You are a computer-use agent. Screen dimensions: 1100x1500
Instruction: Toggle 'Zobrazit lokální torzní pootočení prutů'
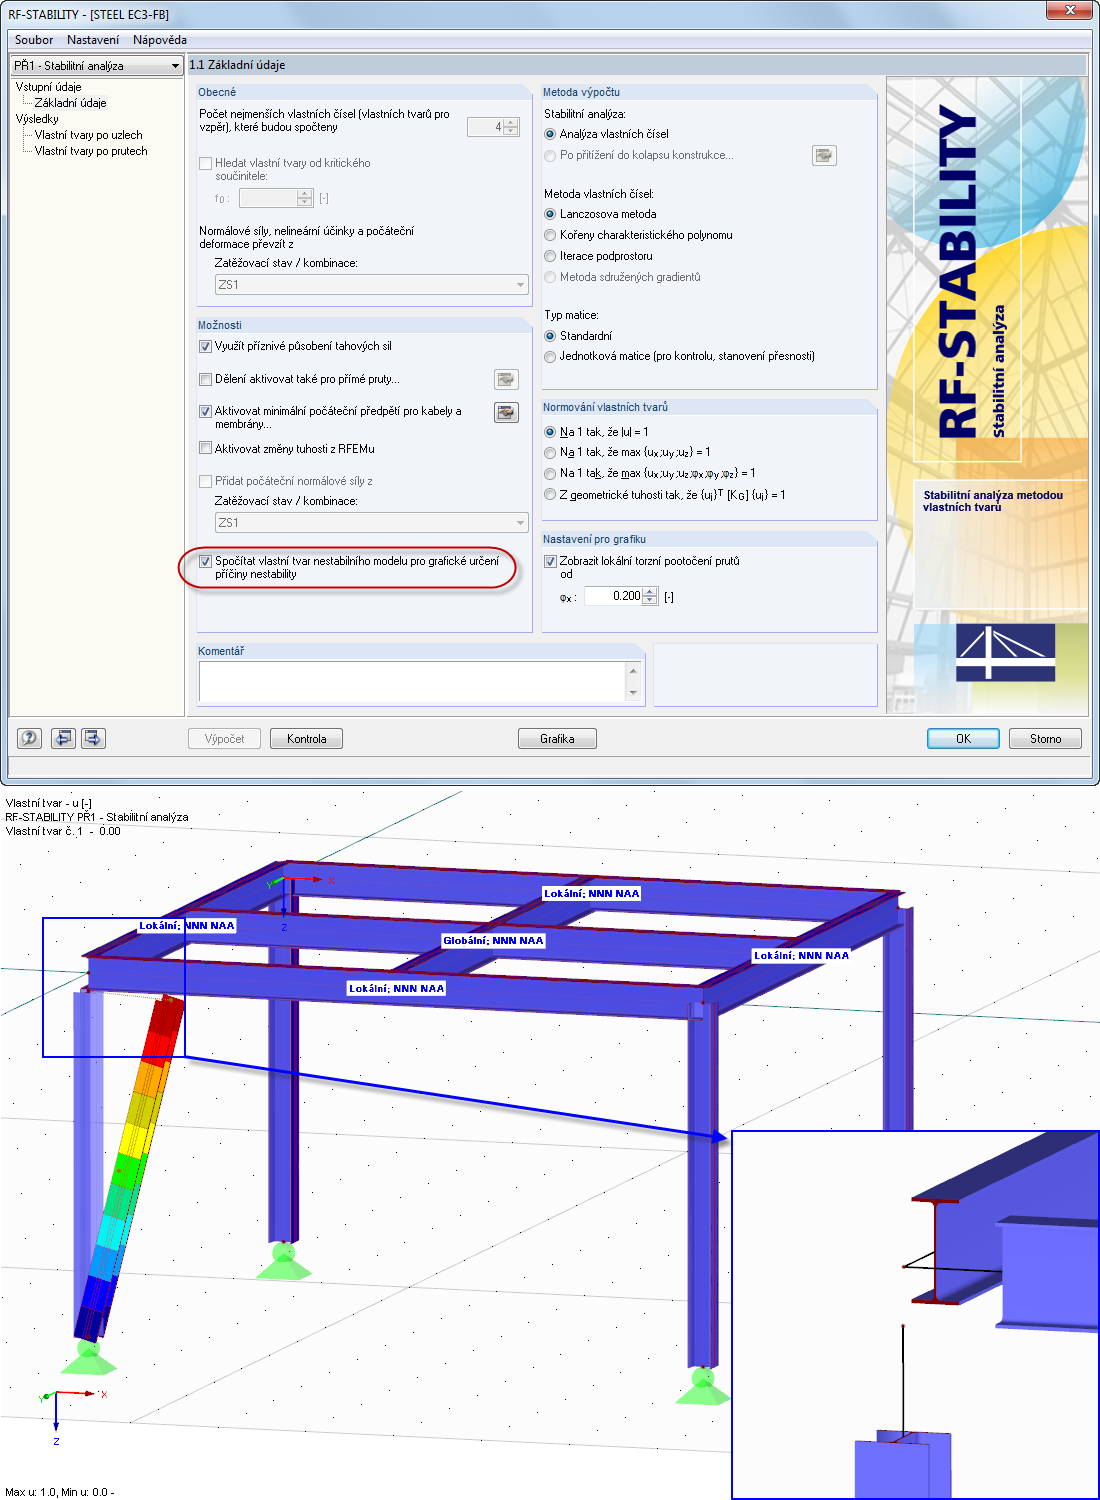(x=550, y=561)
